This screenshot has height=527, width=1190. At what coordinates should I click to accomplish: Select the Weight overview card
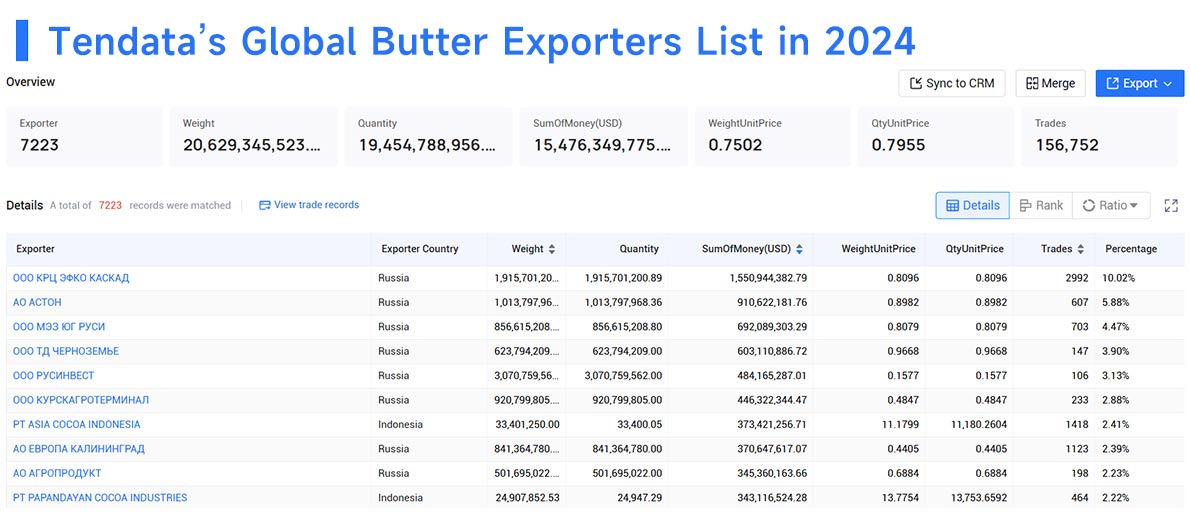tap(253, 137)
